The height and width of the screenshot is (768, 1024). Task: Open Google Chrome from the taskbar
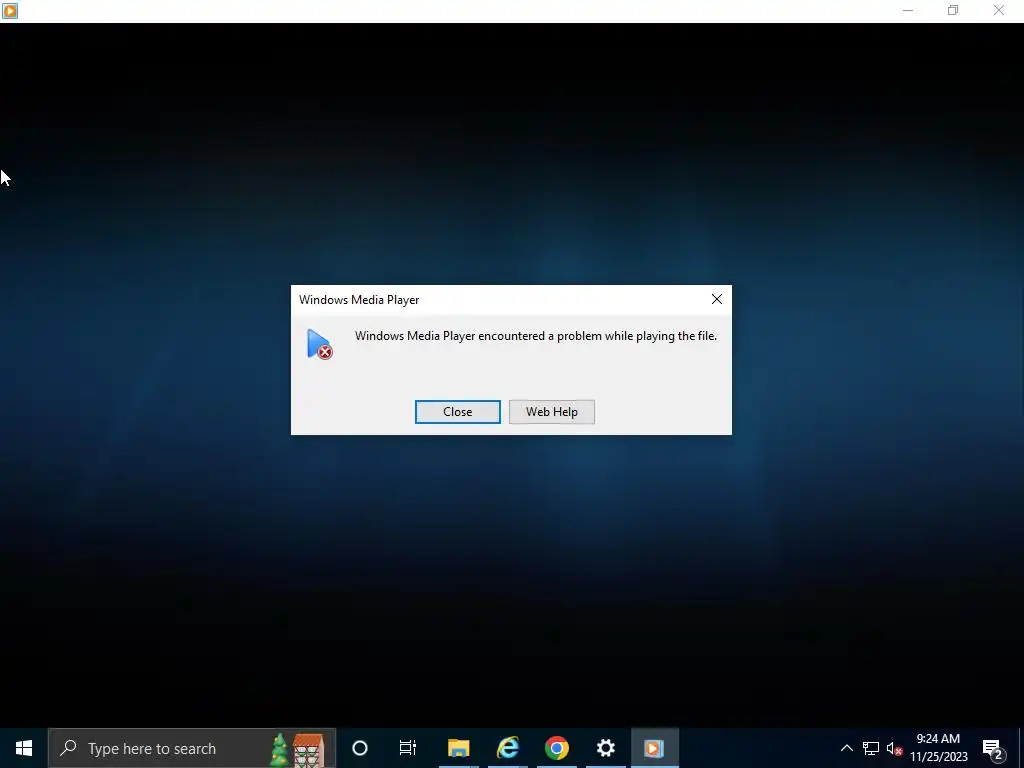pos(556,748)
